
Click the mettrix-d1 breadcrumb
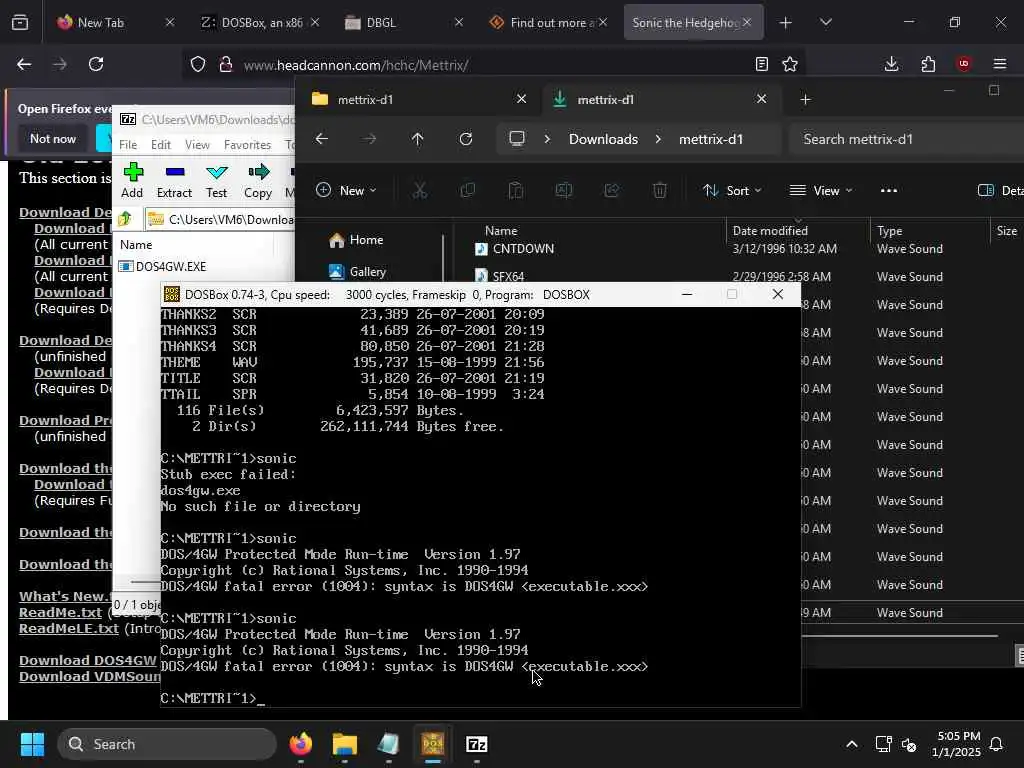pos(711,139)
